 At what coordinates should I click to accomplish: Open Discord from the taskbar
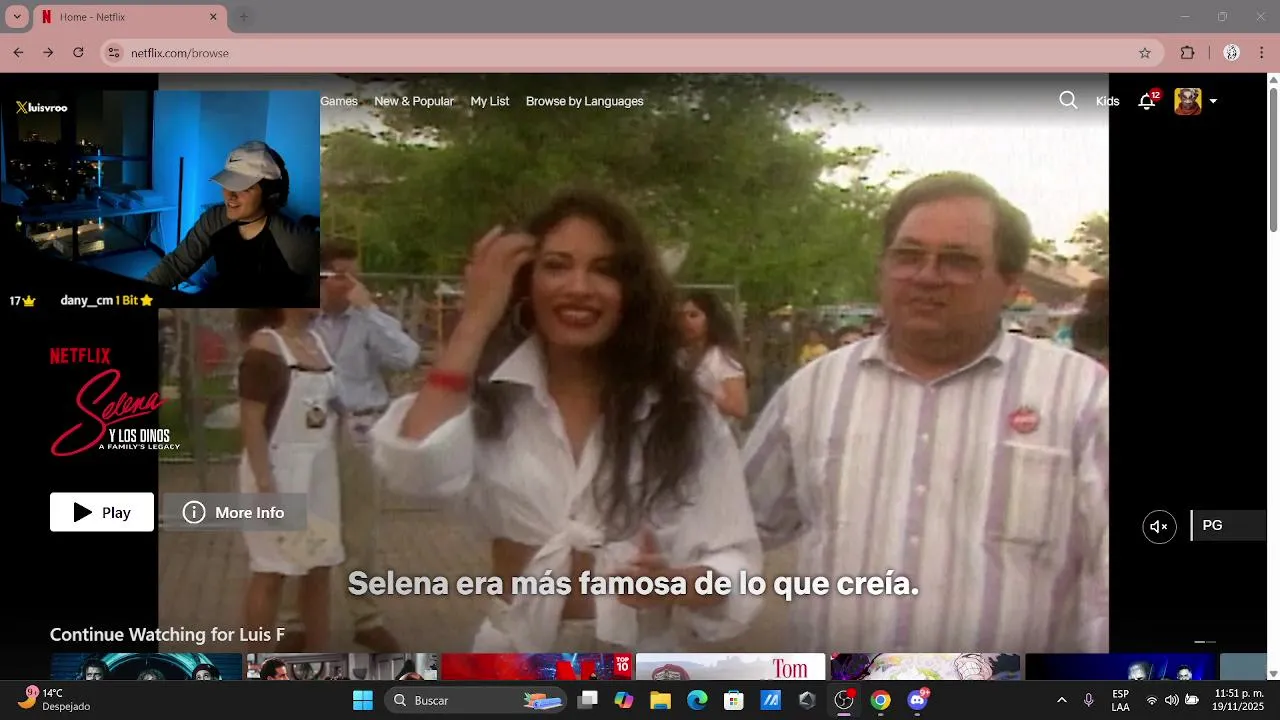pos(917,700)
